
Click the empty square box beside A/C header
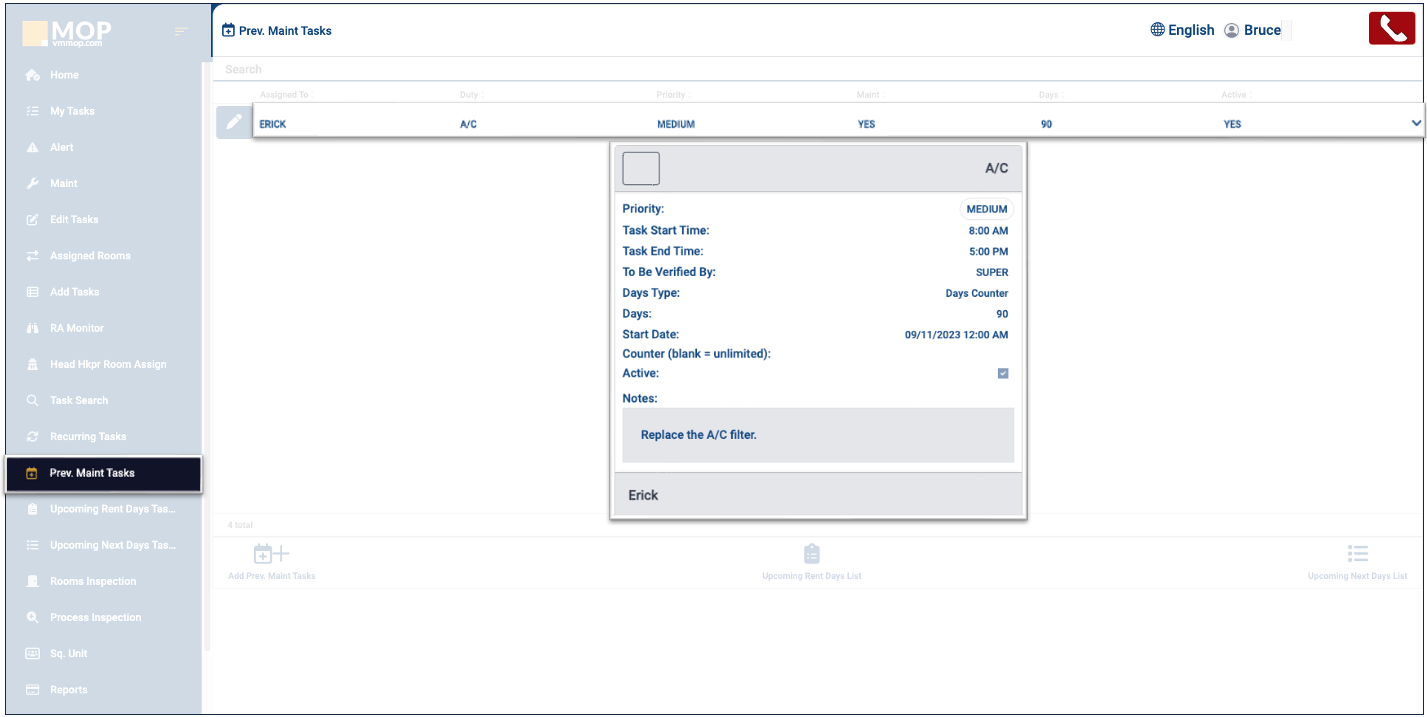pos(641,169)
